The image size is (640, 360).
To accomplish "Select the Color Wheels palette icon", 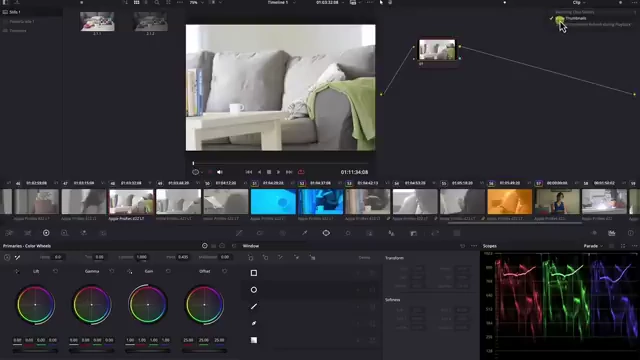I will [46, 233].
